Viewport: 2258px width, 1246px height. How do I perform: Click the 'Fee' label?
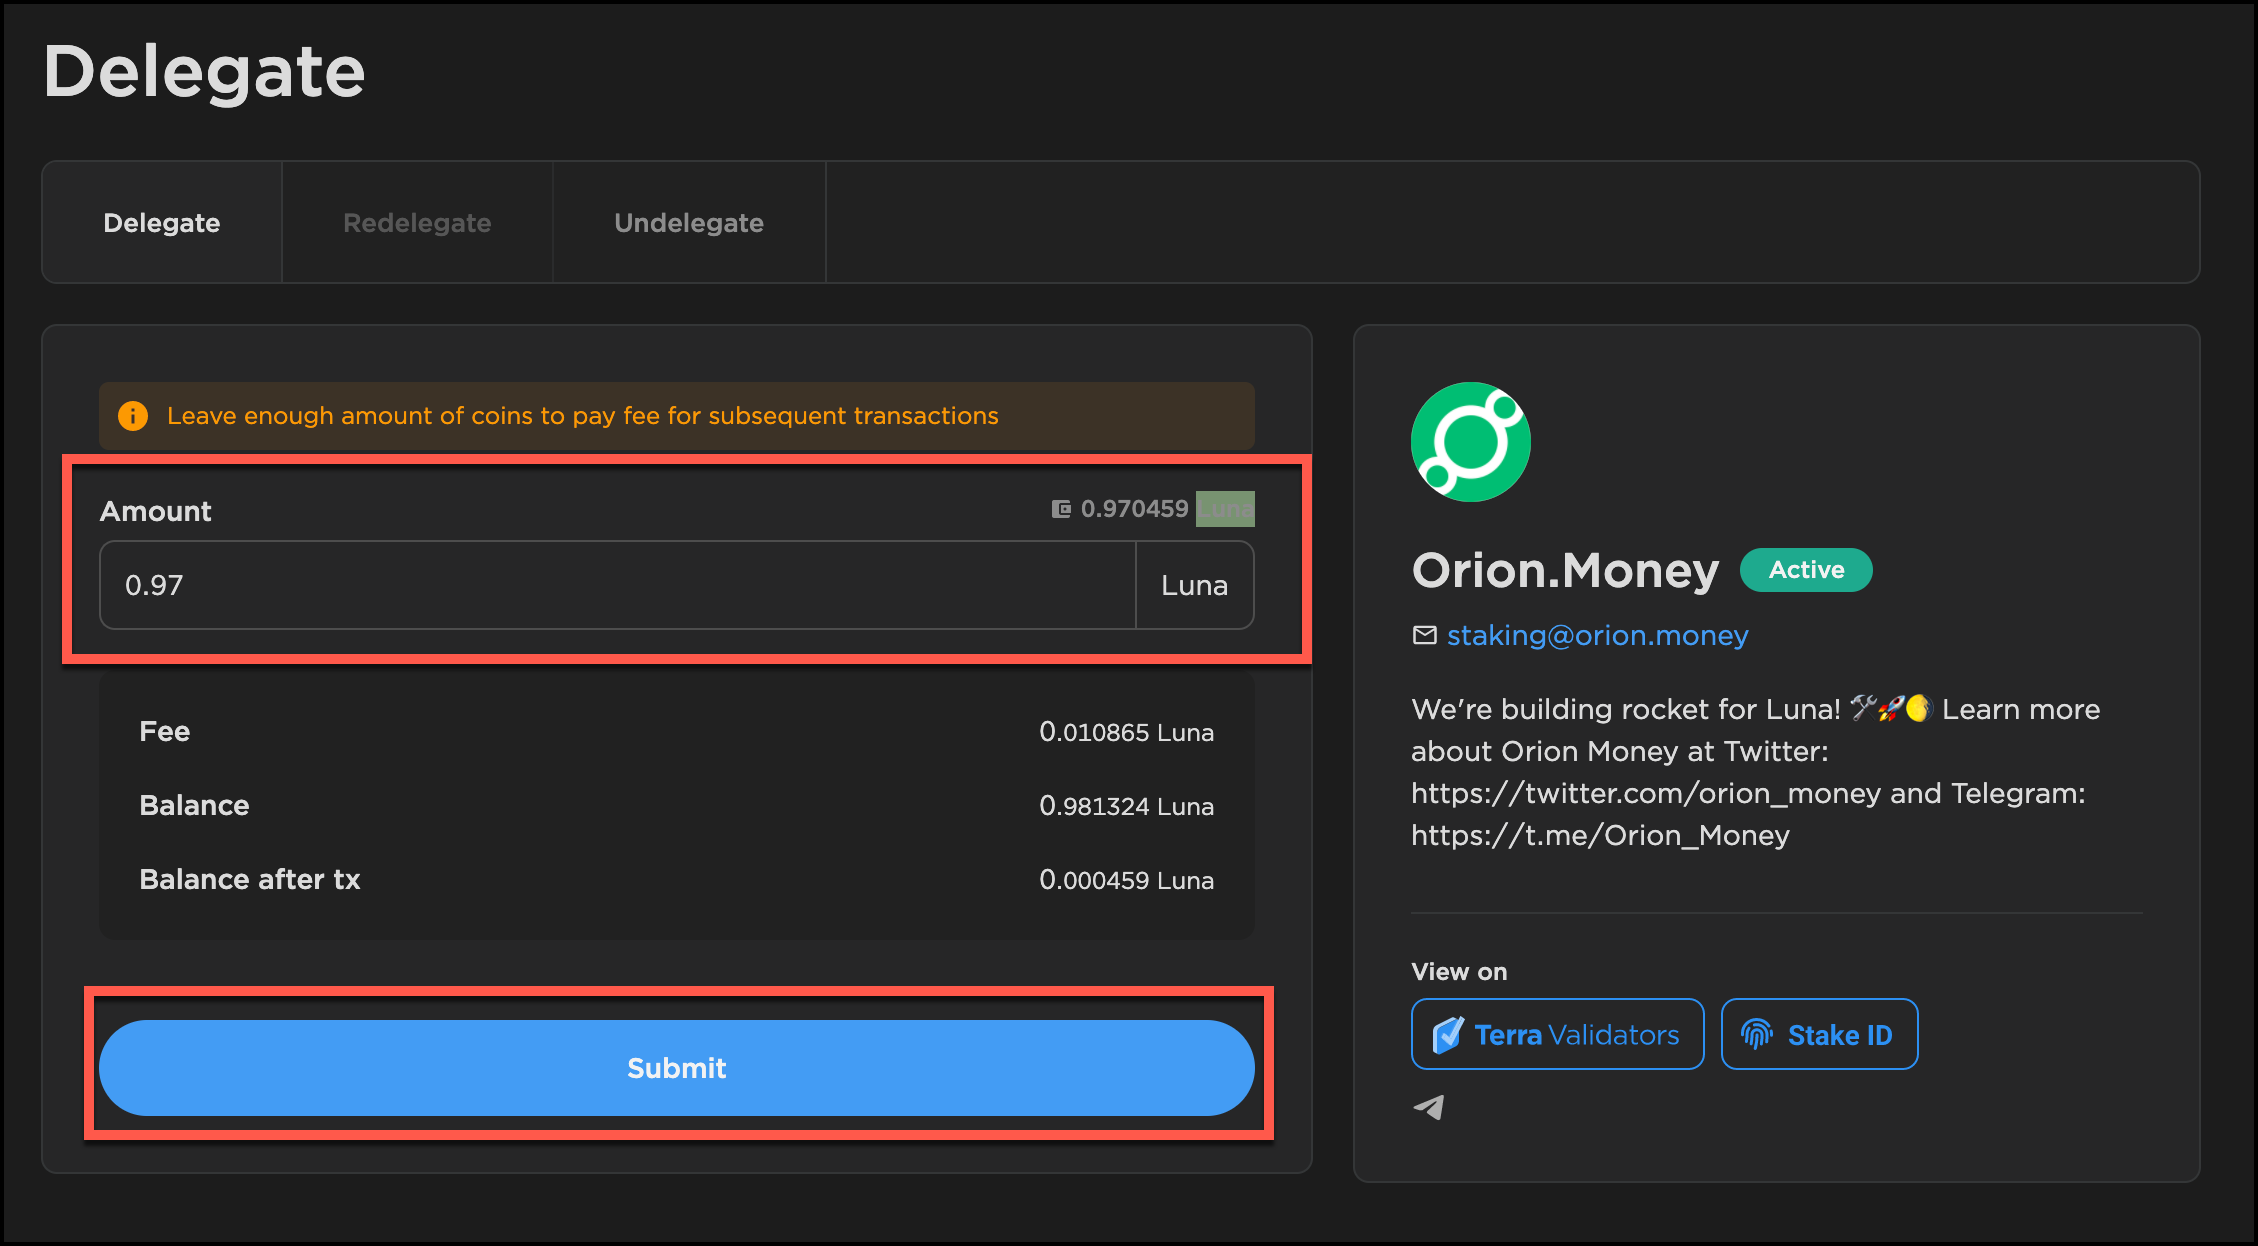(x=165, y=731)
